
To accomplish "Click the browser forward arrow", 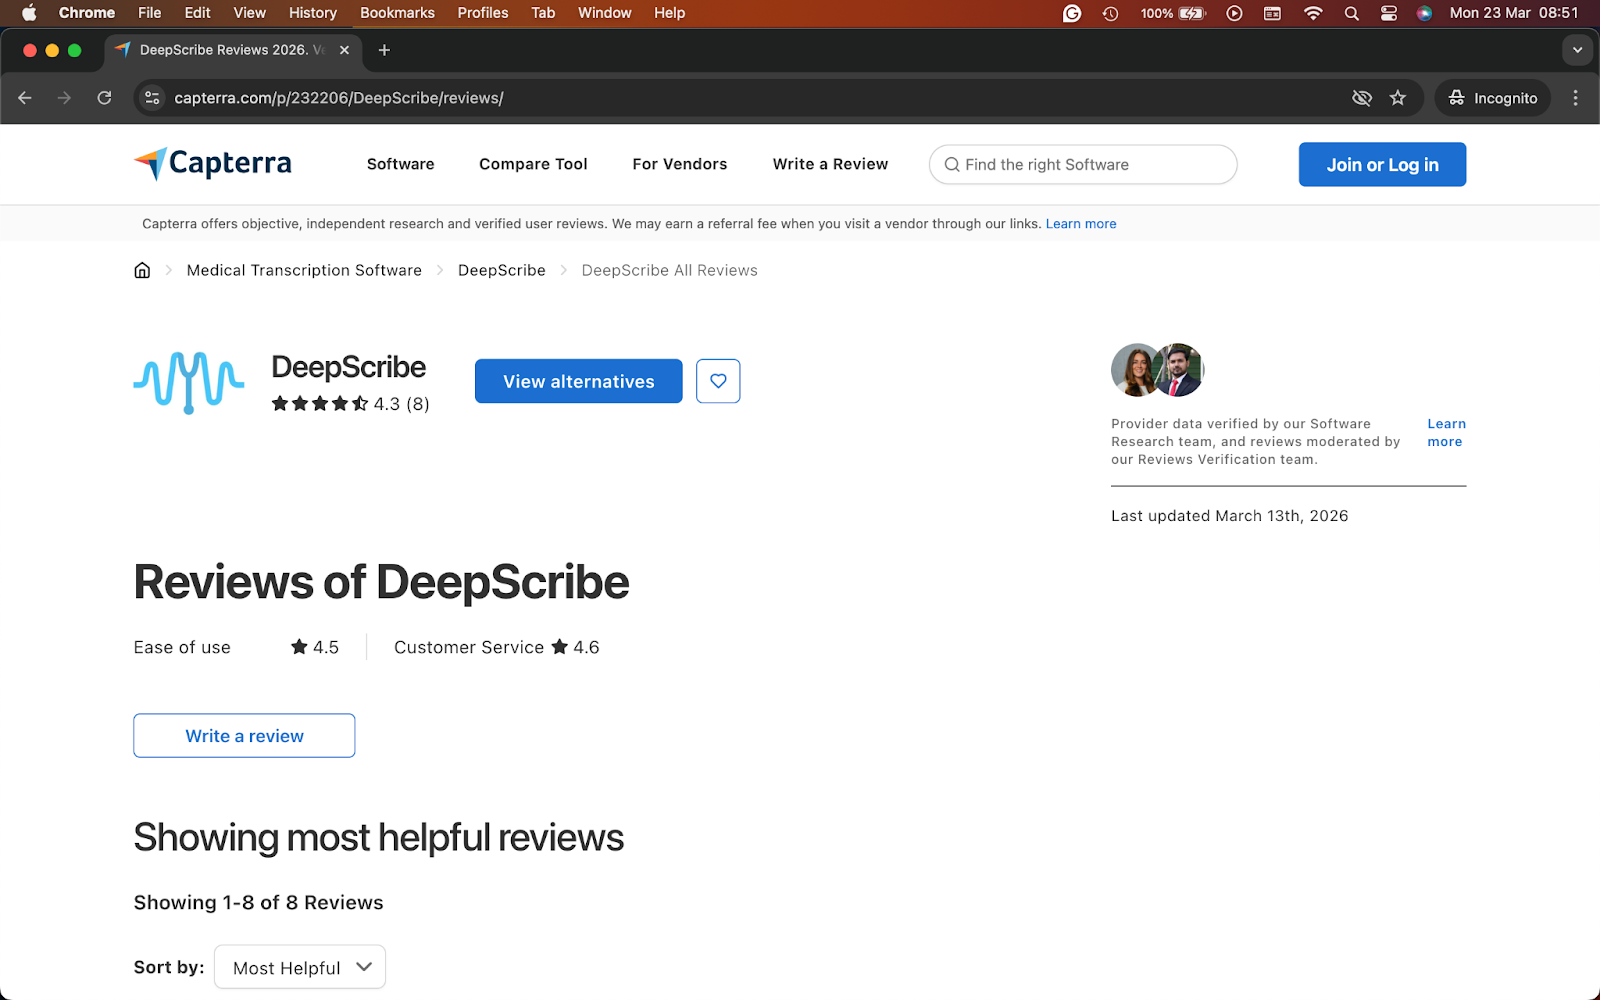I will 64,98.
